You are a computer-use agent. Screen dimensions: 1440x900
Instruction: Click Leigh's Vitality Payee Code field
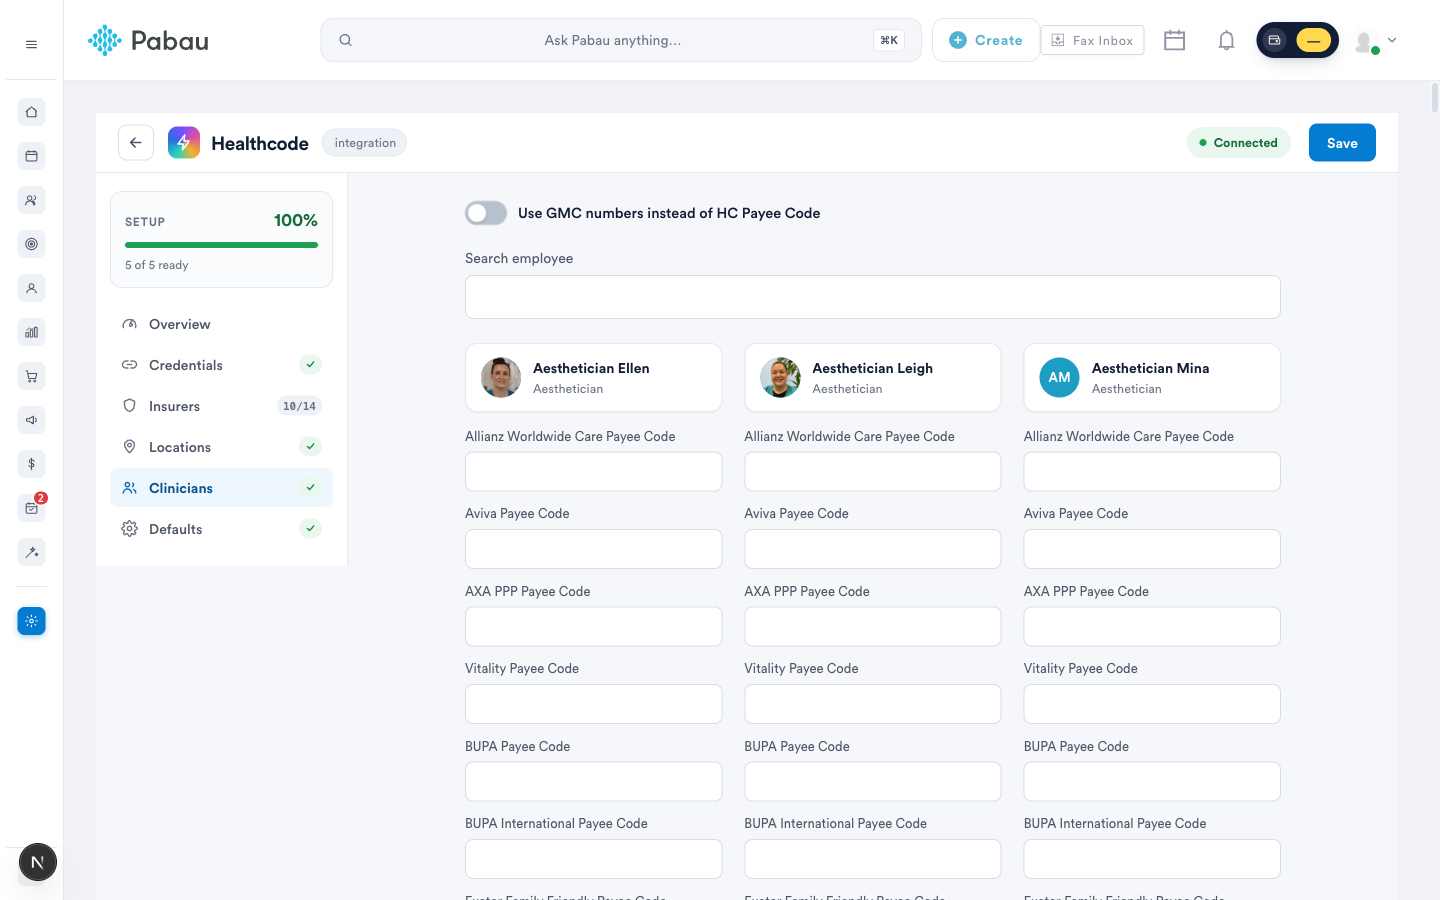click(873, 704)
